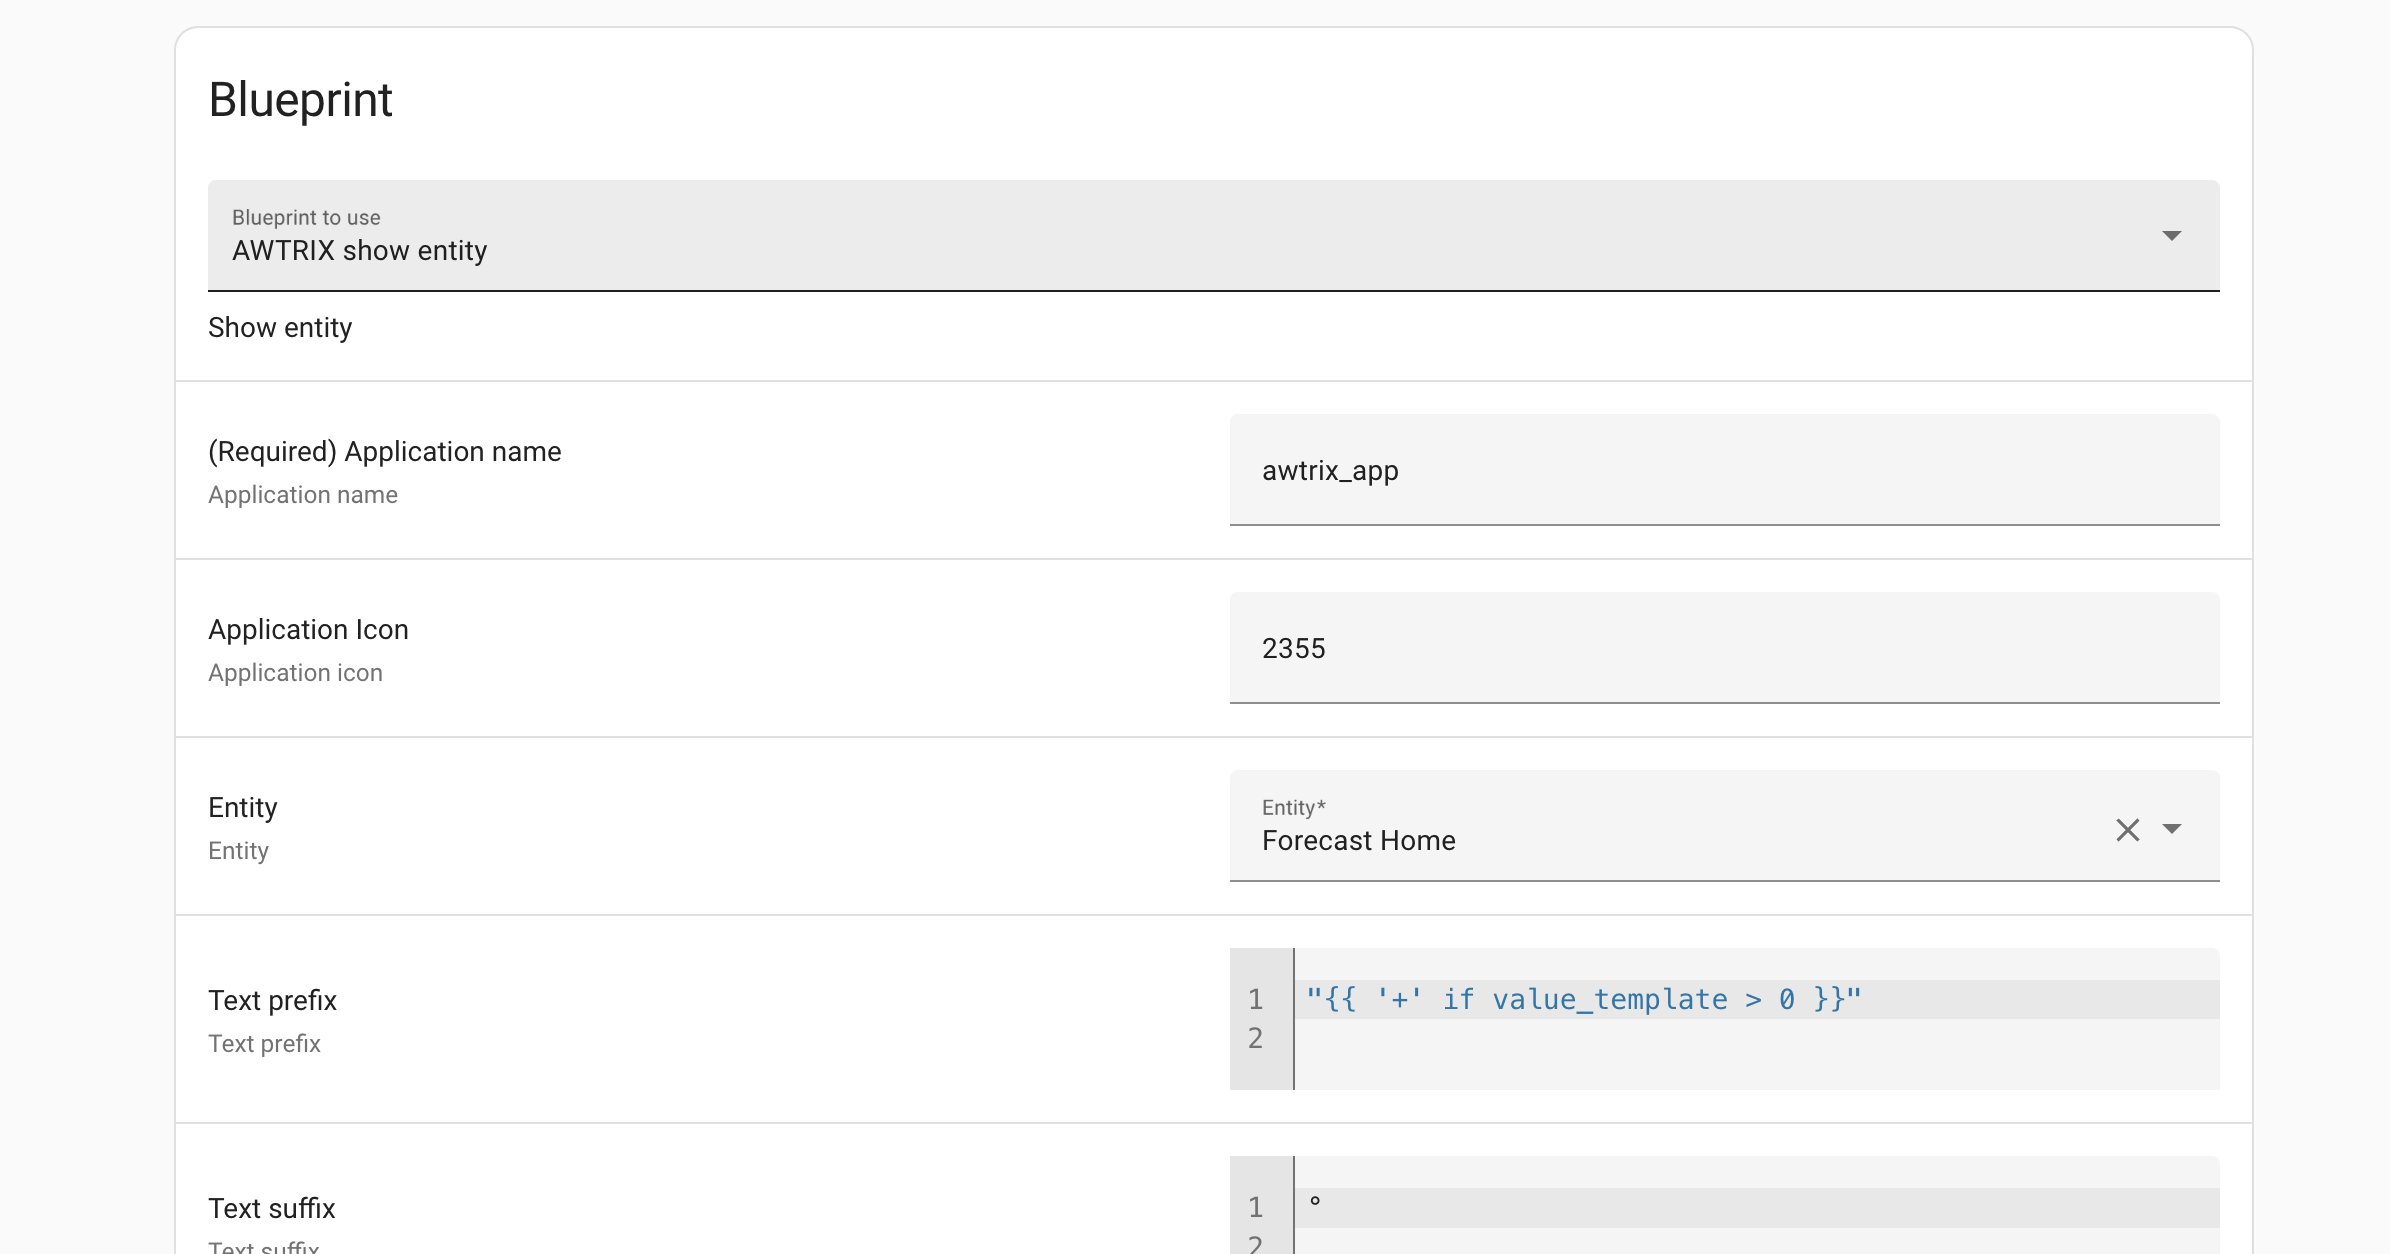Image resolution: width=2390 pixels, height=1254 pixels.
Task: Click the Forecast Home entity picker text
Action: [1358, 840]
